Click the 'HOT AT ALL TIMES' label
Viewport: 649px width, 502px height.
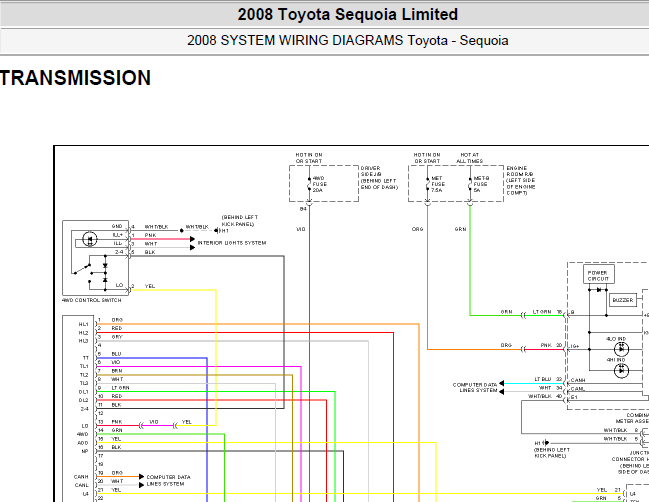point(469,158)
